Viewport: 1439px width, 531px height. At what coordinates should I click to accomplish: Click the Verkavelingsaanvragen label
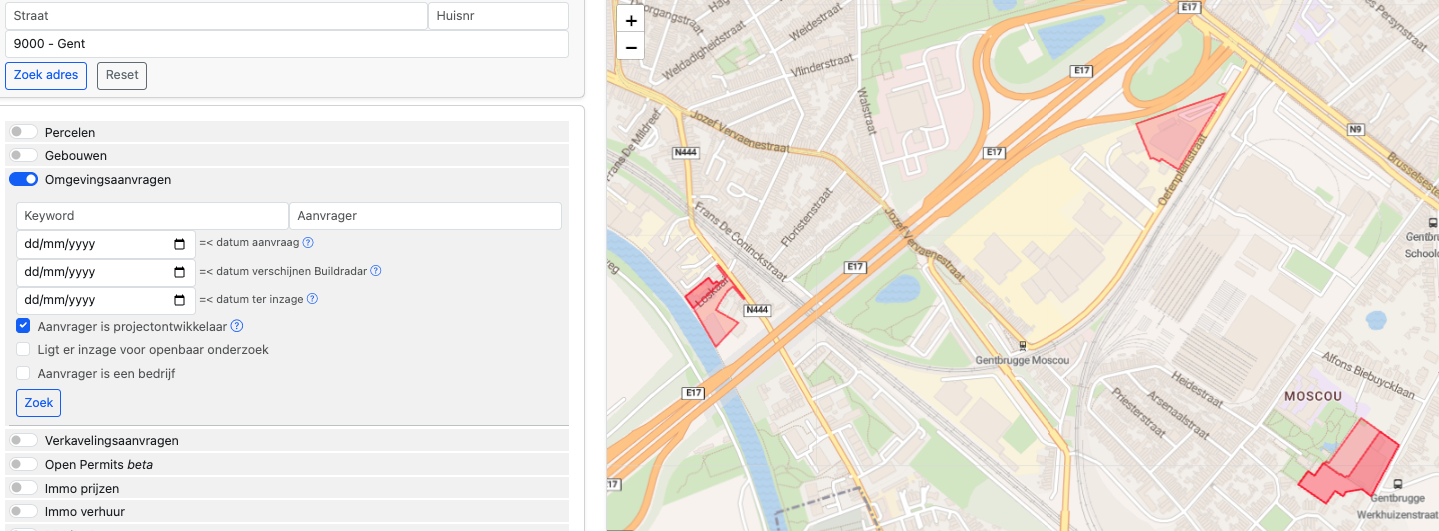point(112,440)
